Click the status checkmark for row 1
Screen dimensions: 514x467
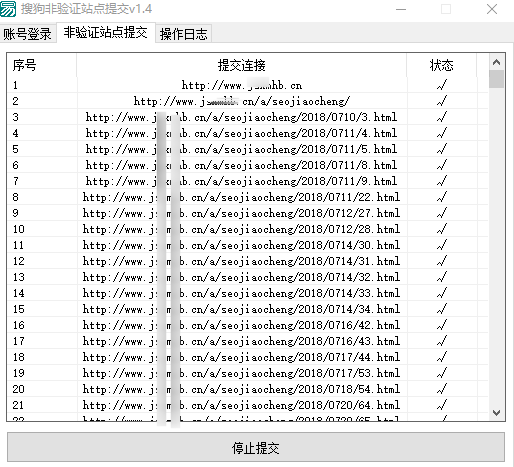click(x=441, y=85)
